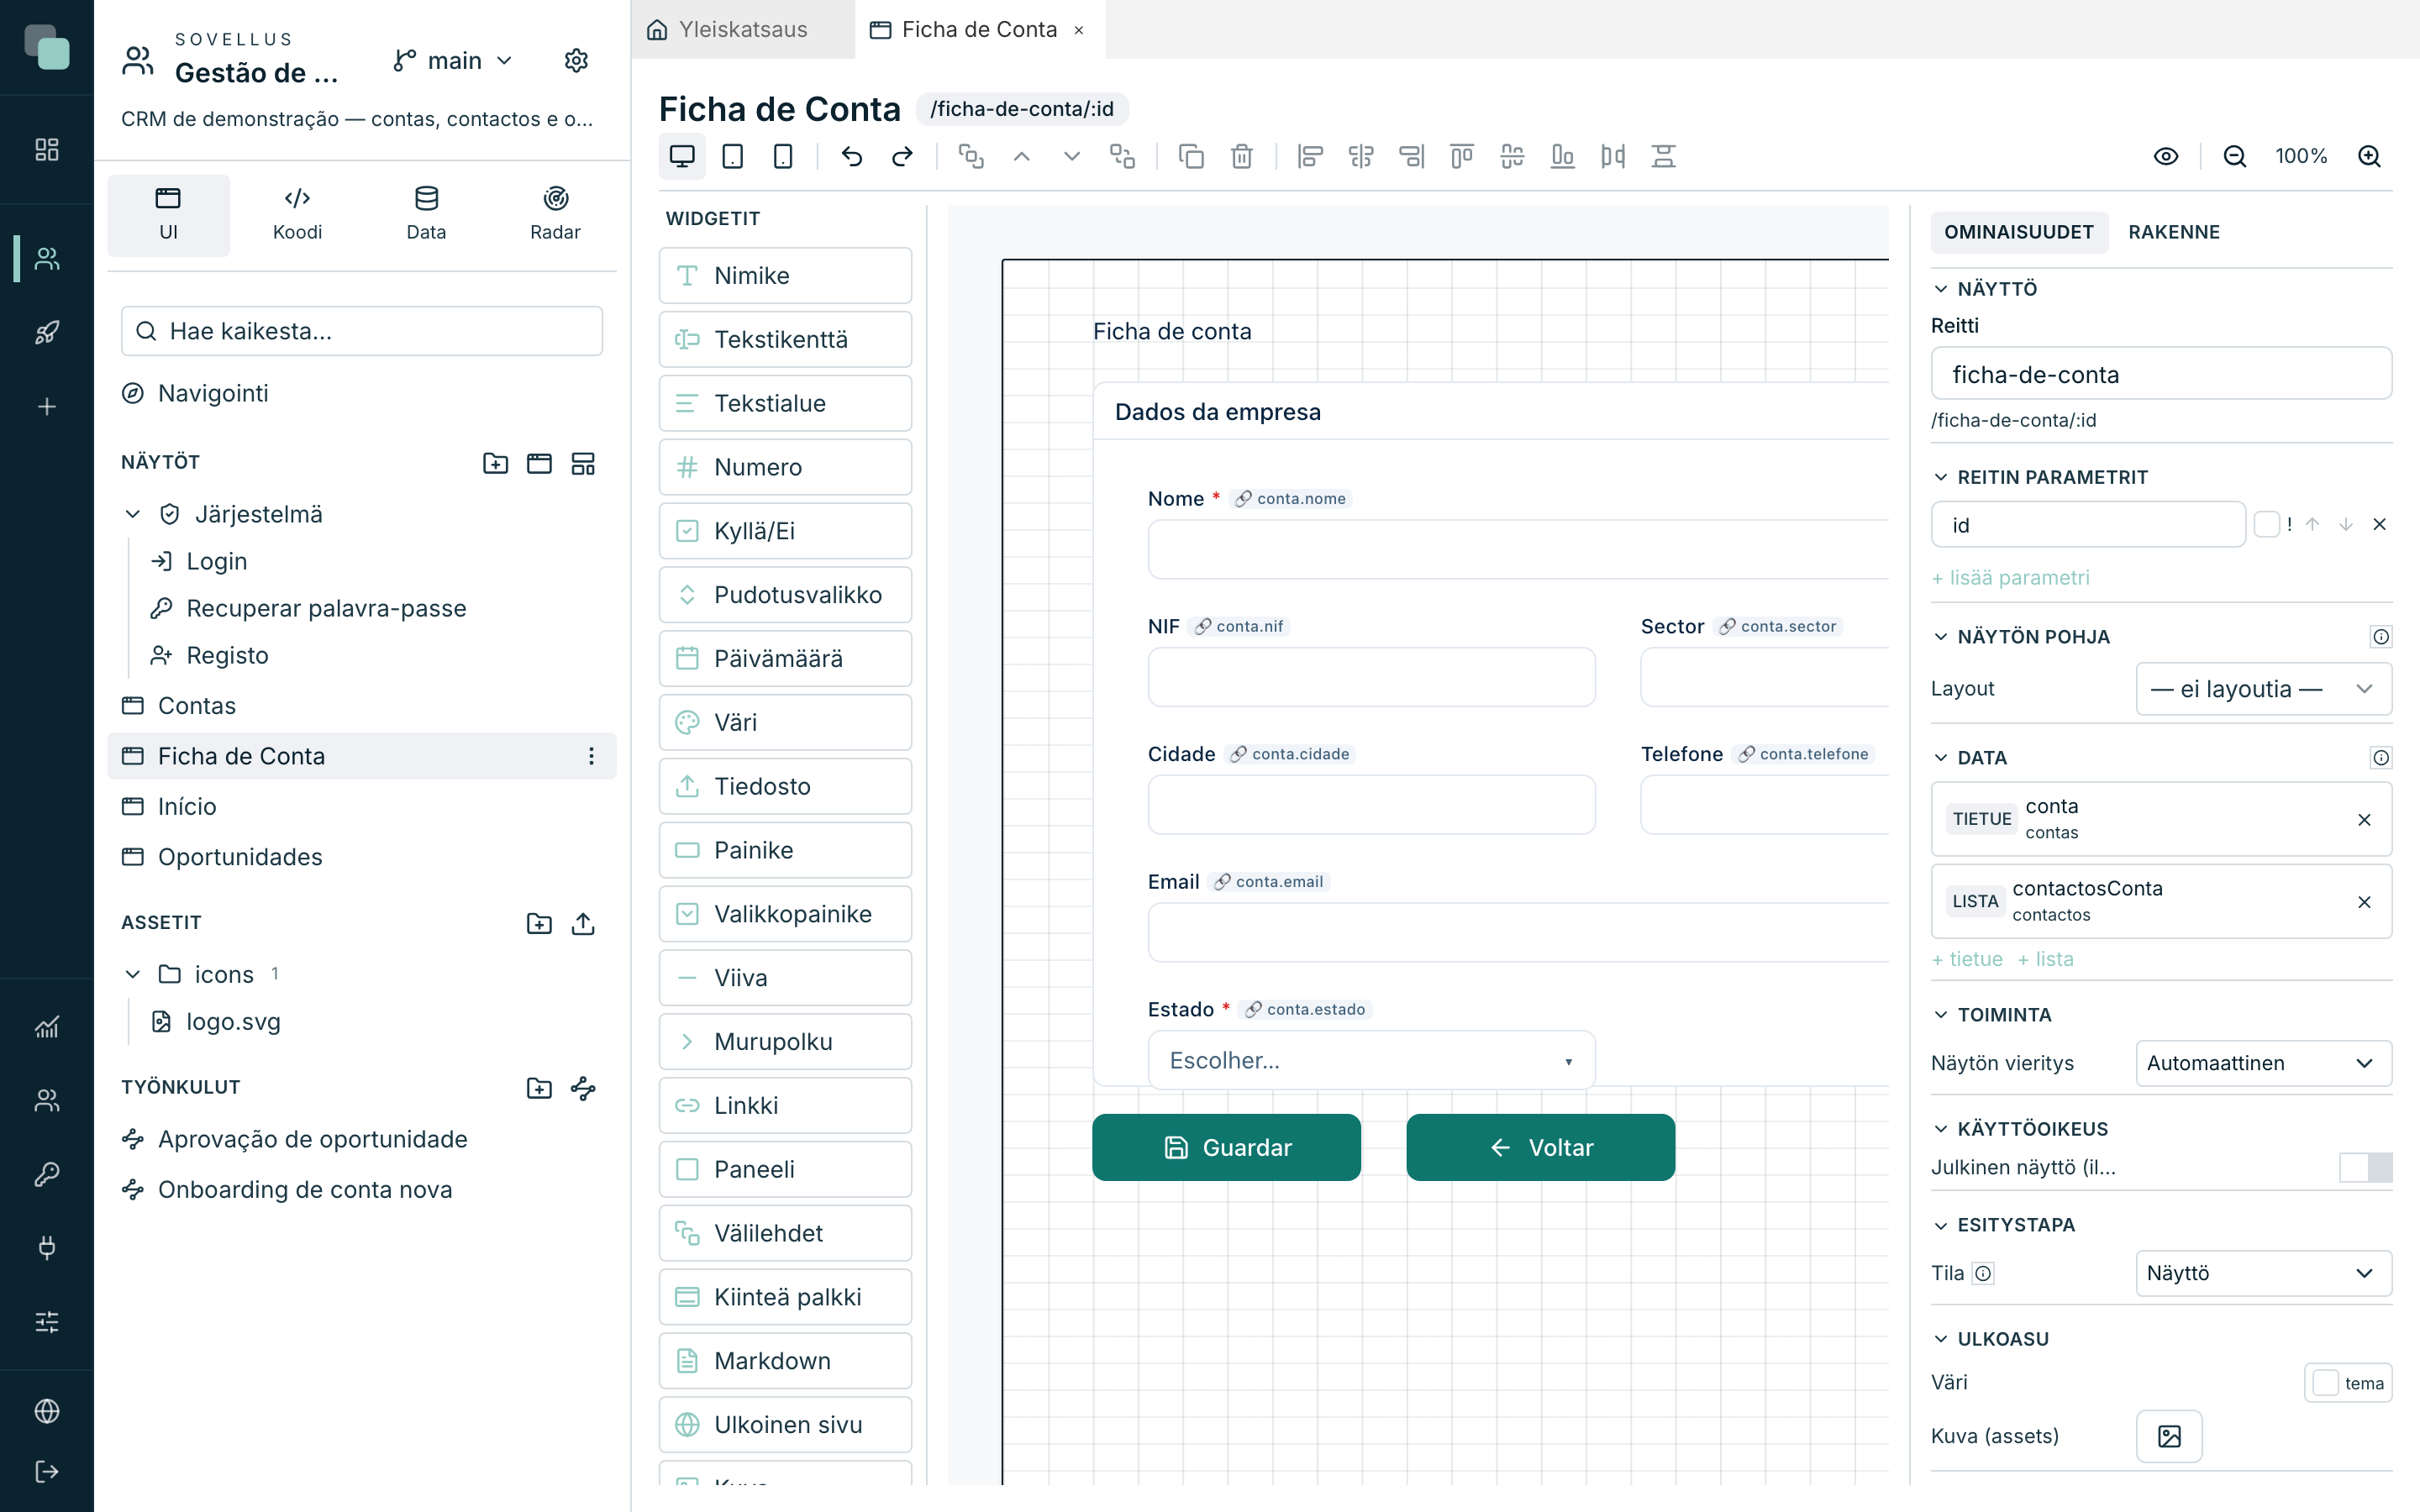
Task: Click the Voltar button
Action: point(1540,1147)
